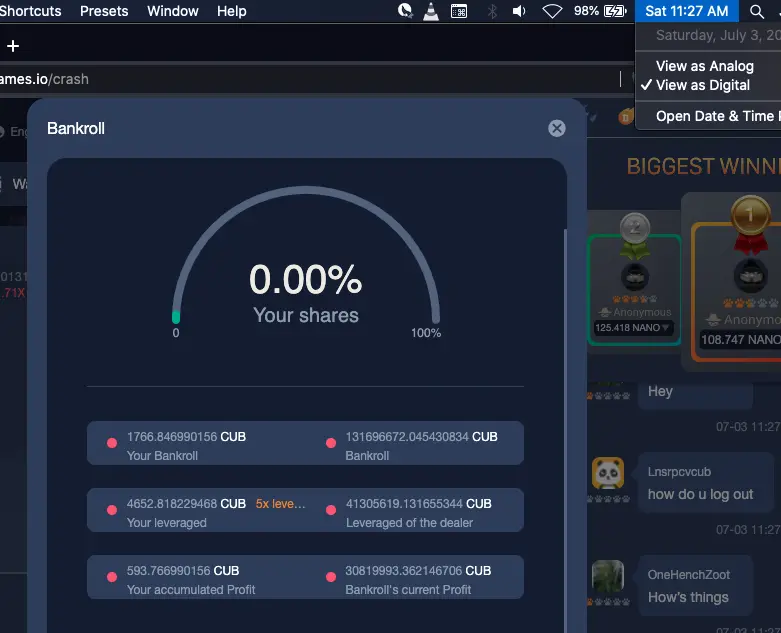Click red dot beside Your leveraged

pyautogui.click(x=112, y=510)
